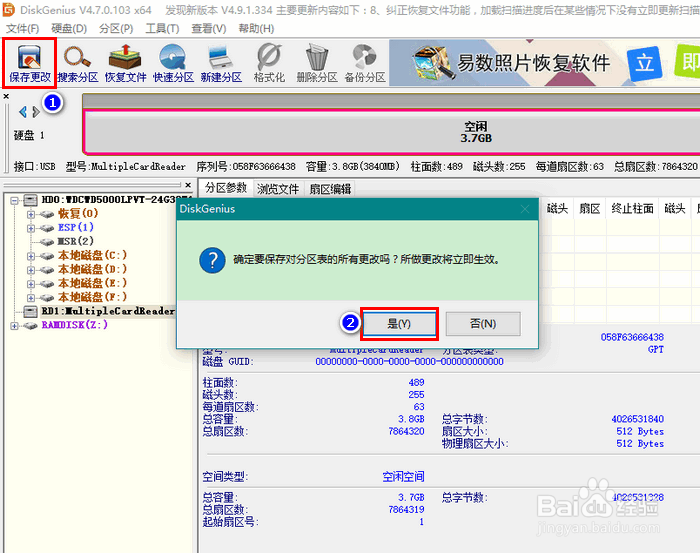700x553 pixels.
Task: Click the 恢复文件 recover files icon
Action: [x=125, y=63]
